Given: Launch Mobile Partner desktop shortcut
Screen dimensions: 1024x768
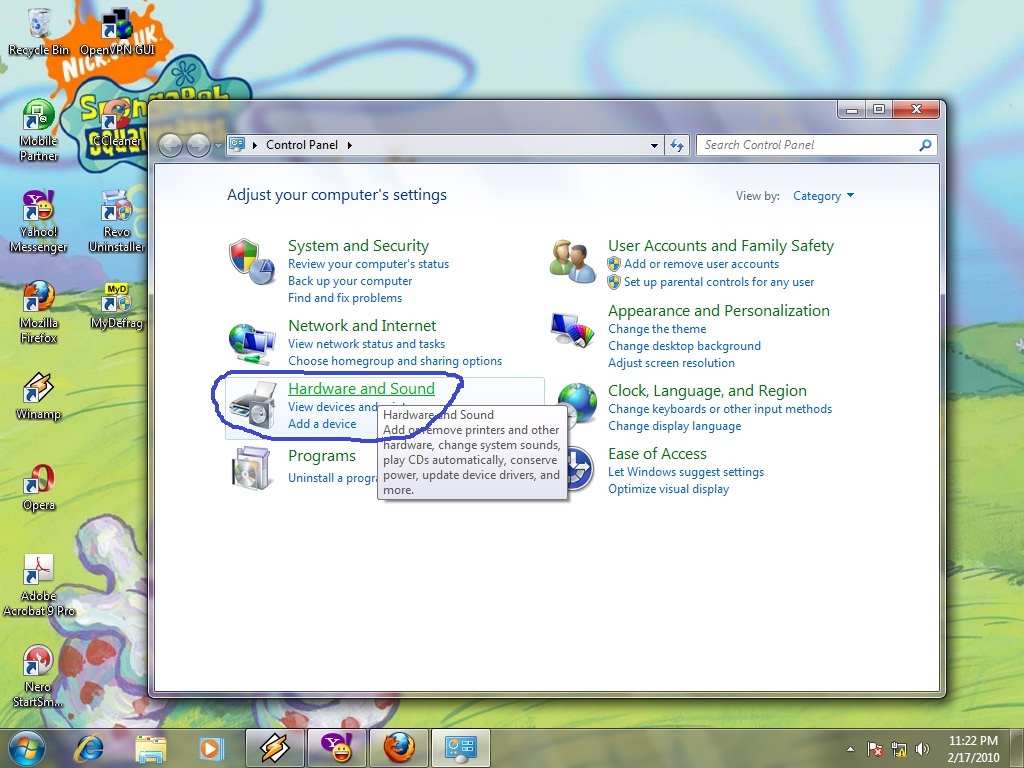Looking at the screenshot, I should pyautogui.click(x=39, y=131).
